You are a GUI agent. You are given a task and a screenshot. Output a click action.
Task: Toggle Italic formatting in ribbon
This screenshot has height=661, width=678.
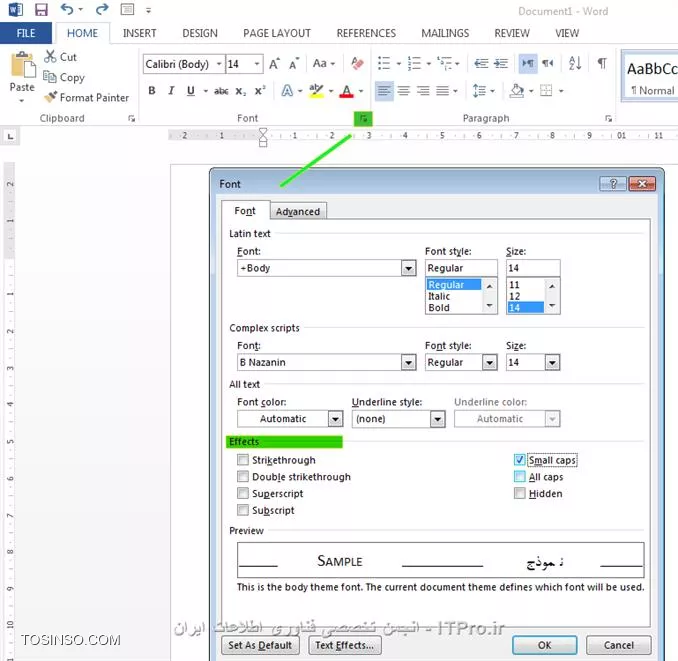[171, 91]
